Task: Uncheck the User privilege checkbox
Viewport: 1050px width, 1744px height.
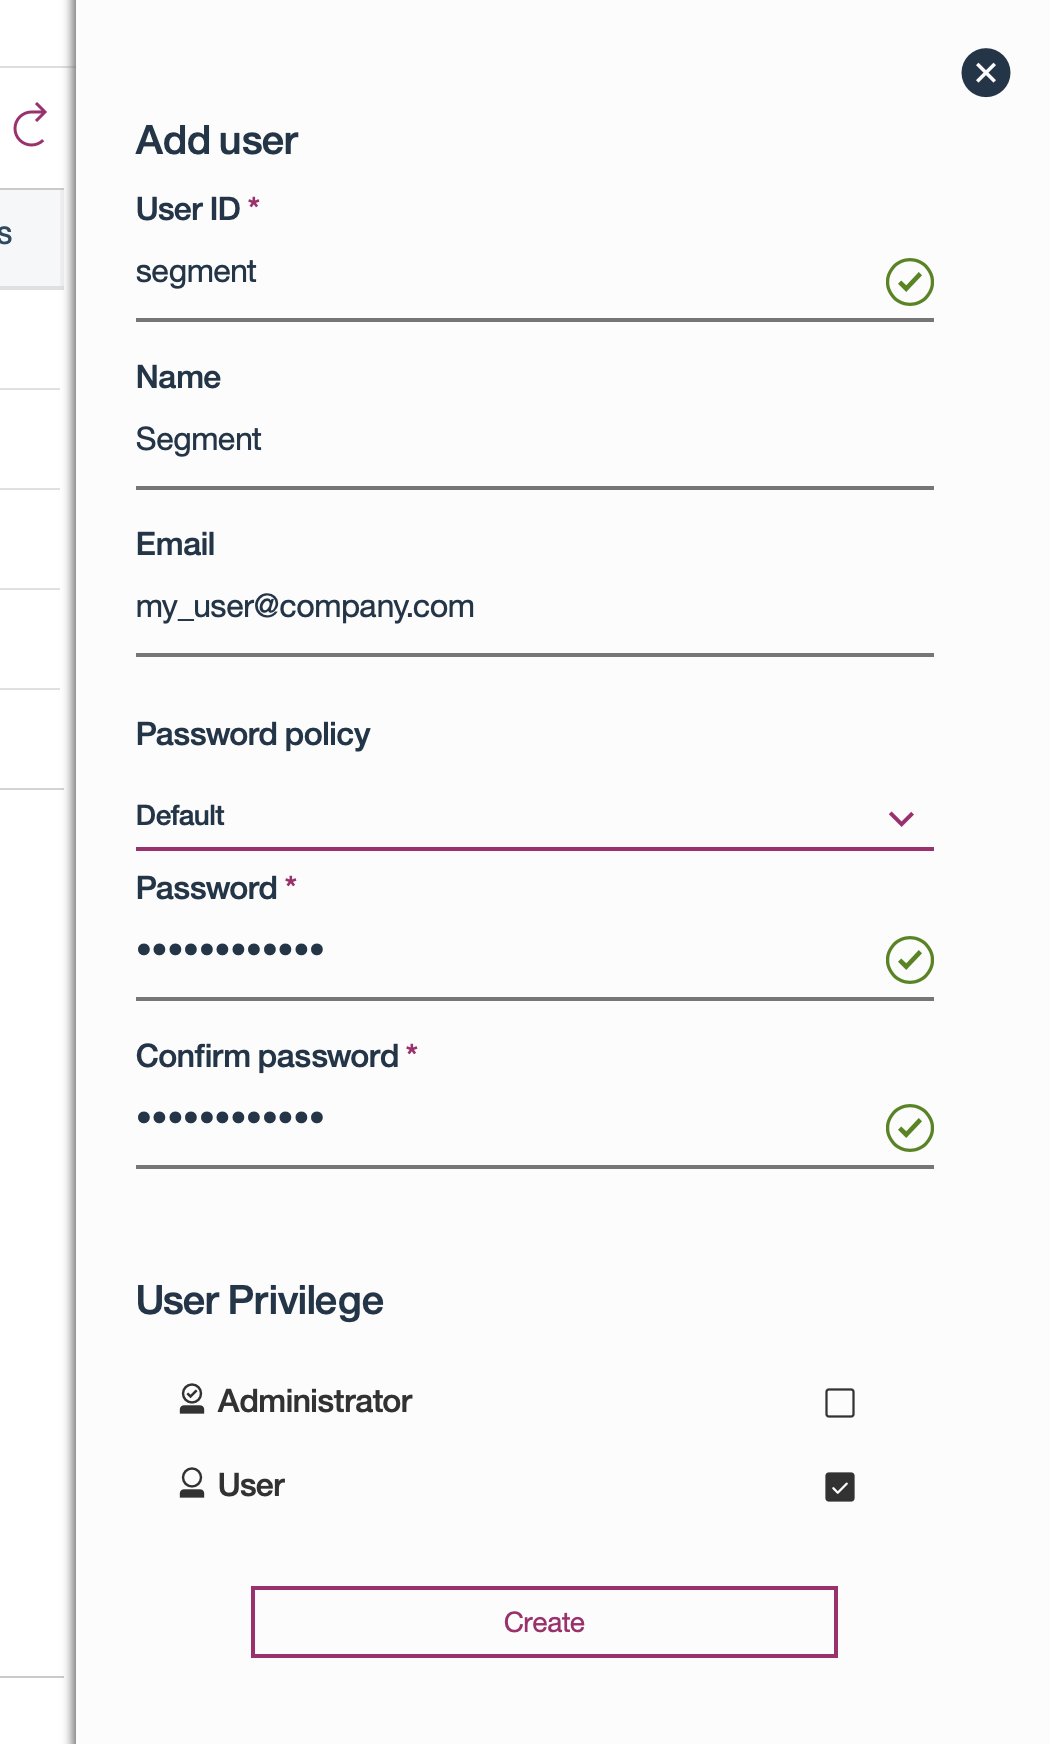Action: pyautogui.click(x=839, y=1487)
